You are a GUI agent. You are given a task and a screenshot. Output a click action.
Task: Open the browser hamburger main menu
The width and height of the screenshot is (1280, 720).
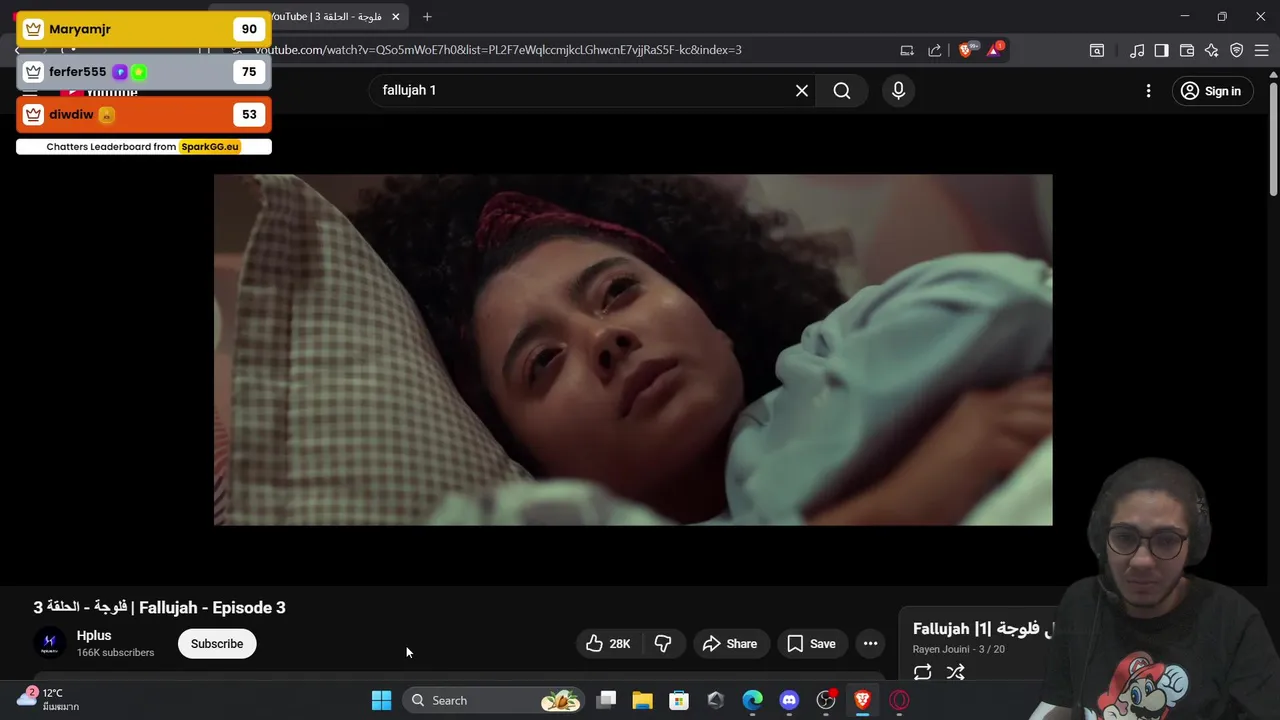pyautogui.click(x=1261, y=50)
